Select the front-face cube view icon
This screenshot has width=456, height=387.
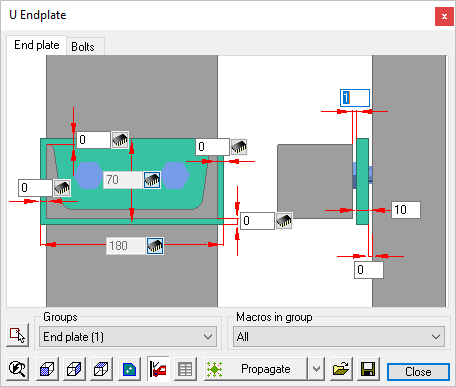click(x=47, y=369)
